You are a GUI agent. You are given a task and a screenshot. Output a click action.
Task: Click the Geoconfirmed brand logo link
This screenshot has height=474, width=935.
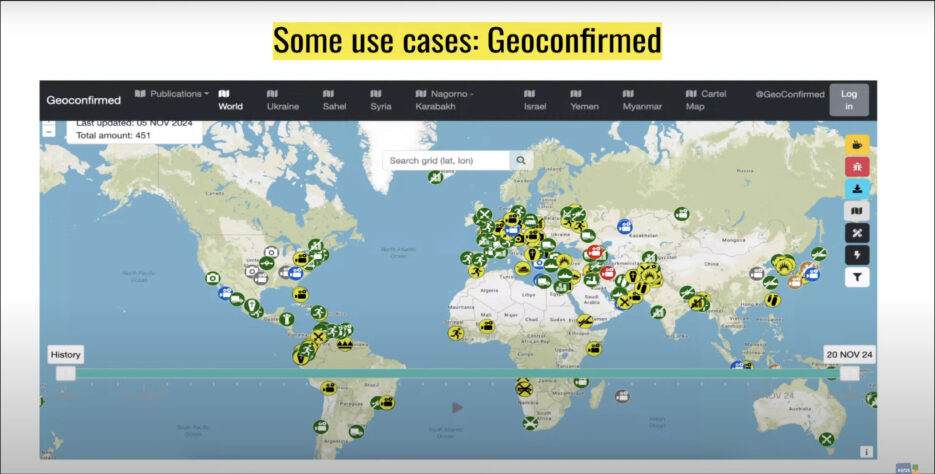tap(83, 100)
